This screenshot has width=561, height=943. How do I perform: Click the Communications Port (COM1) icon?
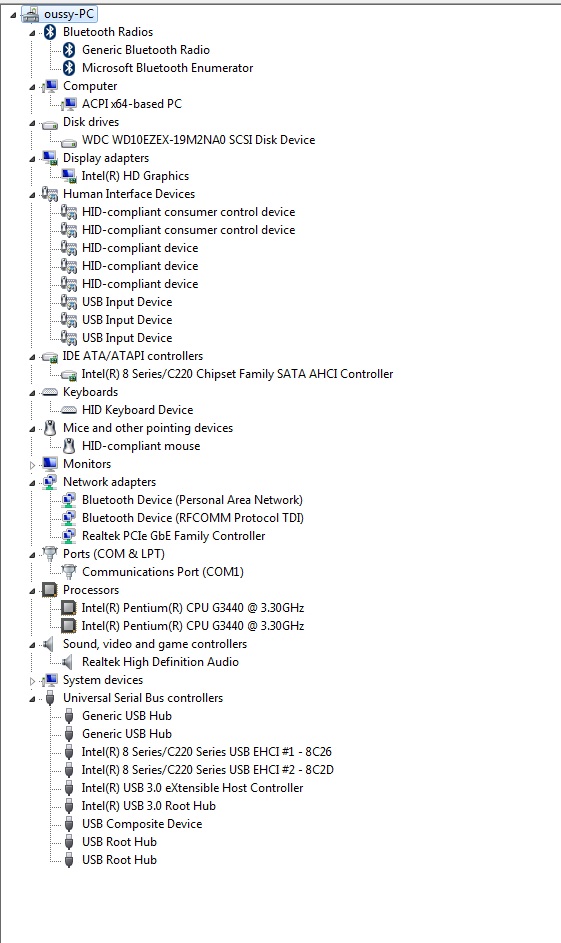point(69,572)
